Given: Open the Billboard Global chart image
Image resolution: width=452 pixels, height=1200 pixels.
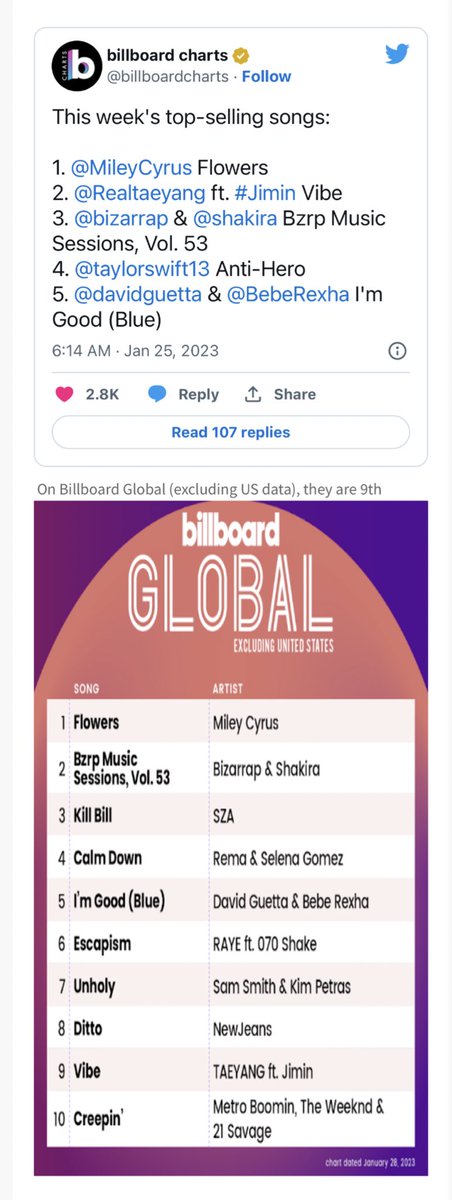Looking at the screenshot, I should [x=231, y=838].
